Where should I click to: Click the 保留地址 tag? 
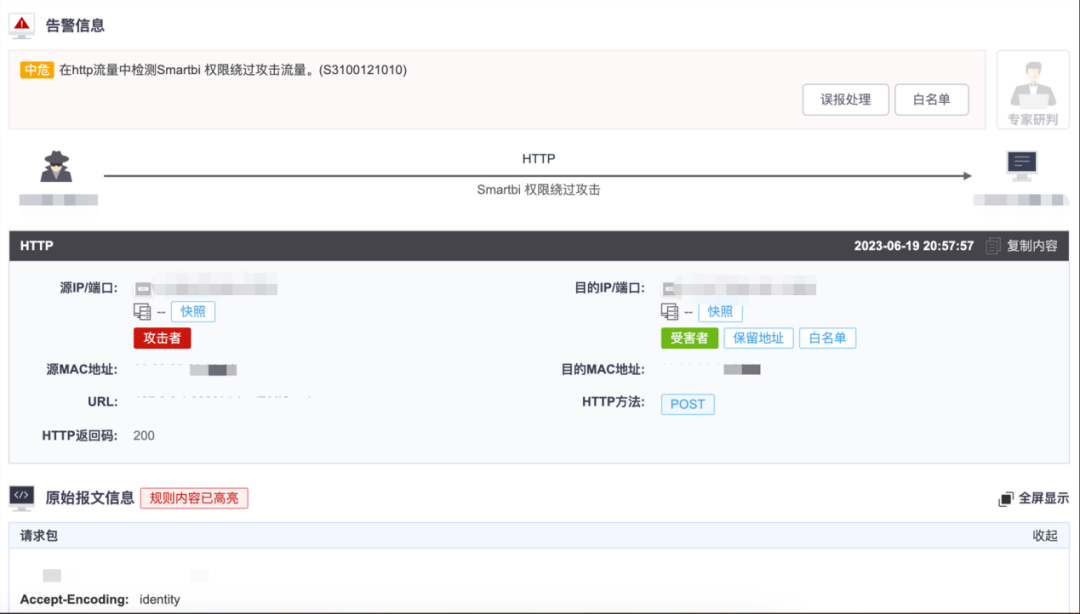pos(758,338)
